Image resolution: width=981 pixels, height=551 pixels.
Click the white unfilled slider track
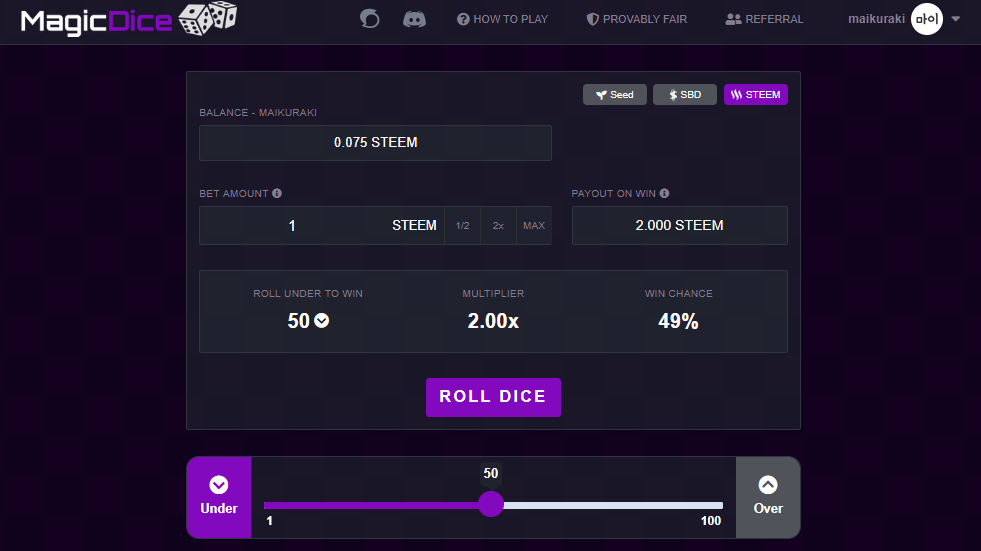click(x=613, y=505)
